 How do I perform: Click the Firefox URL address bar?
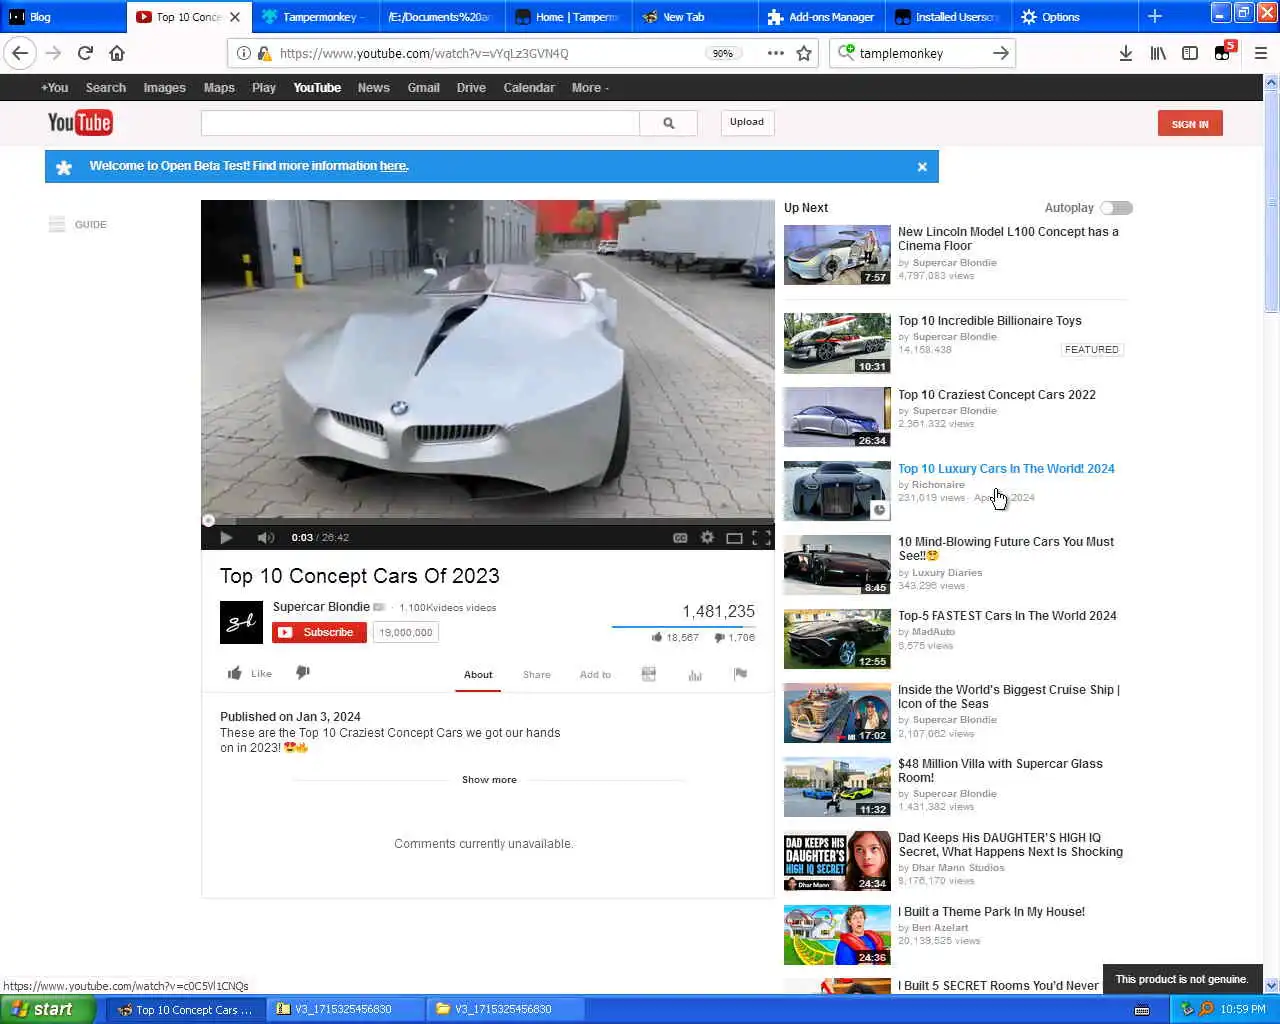(490, 53)
